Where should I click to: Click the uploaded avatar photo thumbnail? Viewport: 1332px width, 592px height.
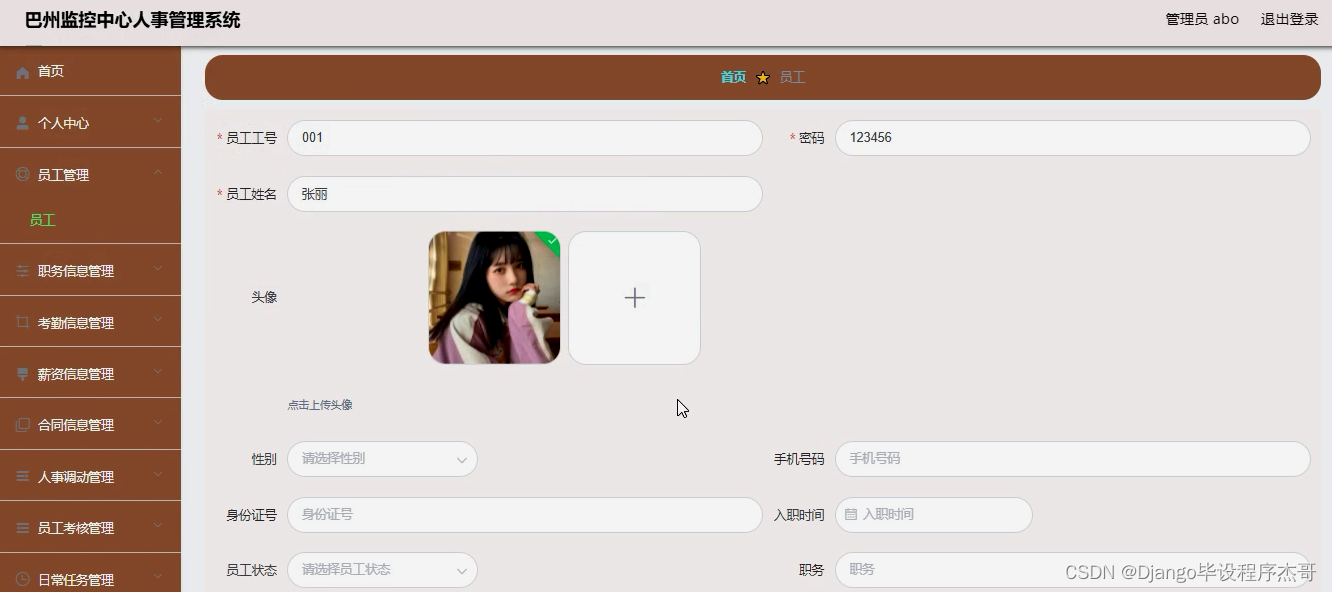click(x=494, y=298)
